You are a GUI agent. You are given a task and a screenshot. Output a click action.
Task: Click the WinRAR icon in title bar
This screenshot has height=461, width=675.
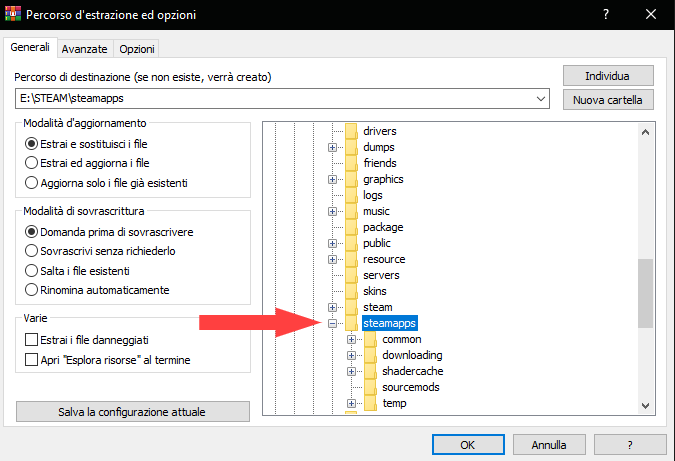click(13, 15)
